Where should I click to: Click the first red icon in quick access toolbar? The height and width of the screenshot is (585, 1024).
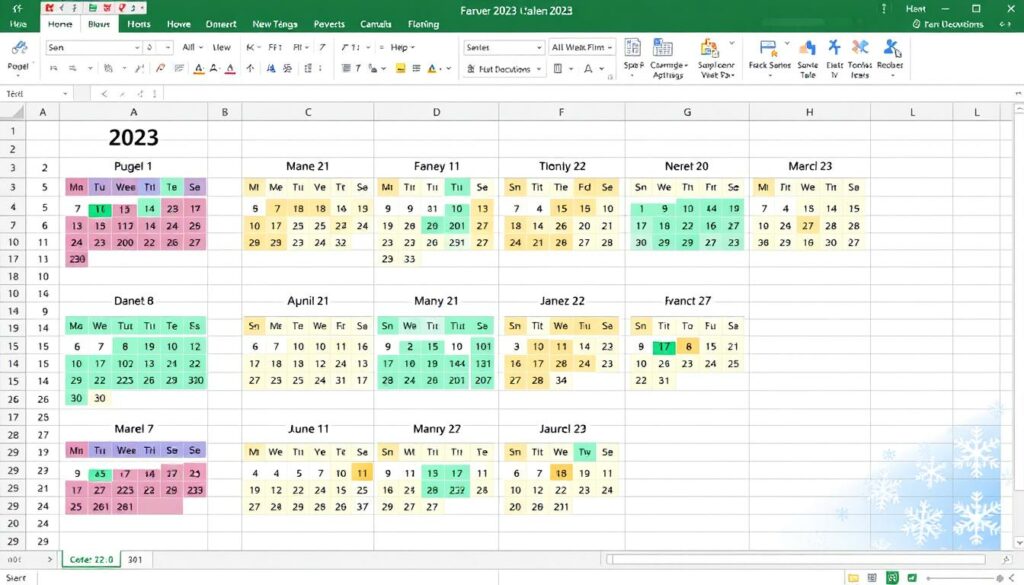click(x=50, y=8)
